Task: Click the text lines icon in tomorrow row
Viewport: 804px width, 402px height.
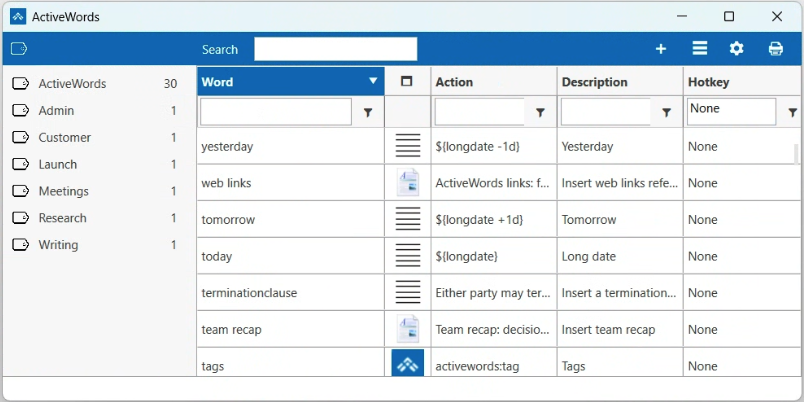Action: click(x=408, y=219)
